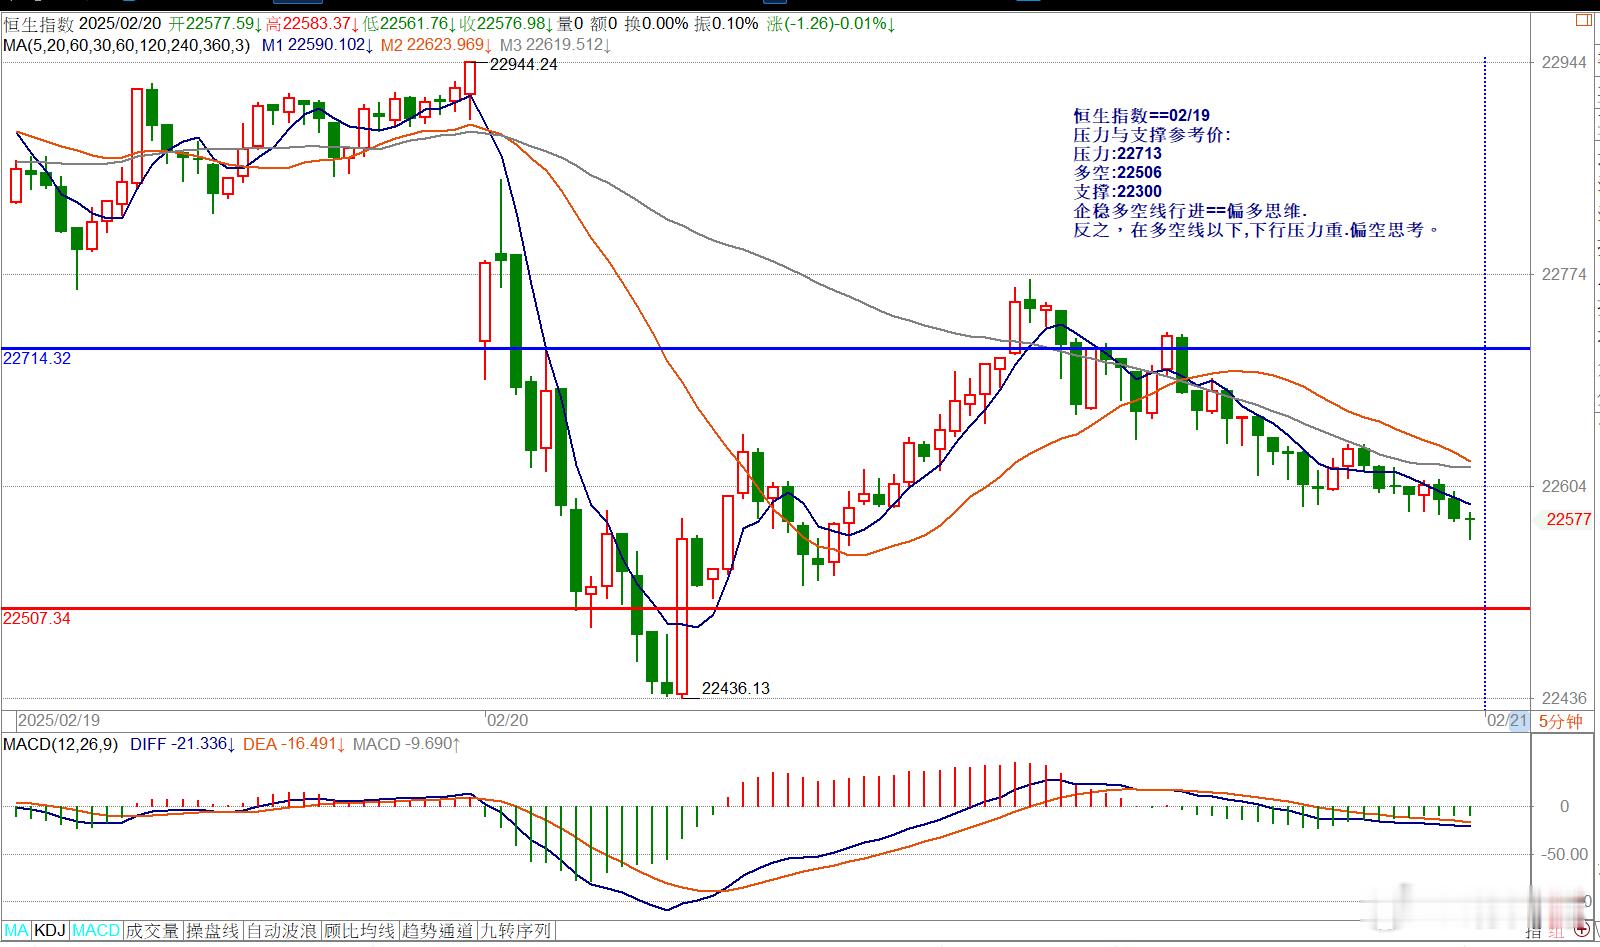Select the blue 22714.32 resistance line
The height and width of the screenshot is (947, 1600).
click(x=765, y=348)
